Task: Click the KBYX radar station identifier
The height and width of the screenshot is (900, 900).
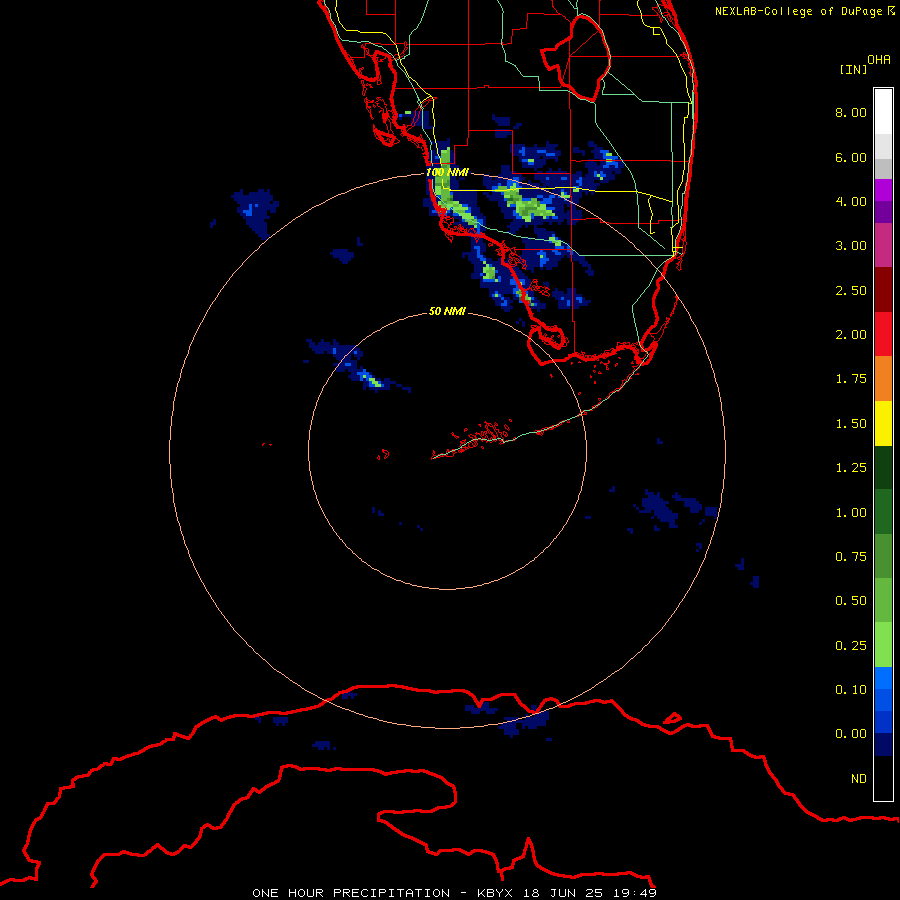Action: 494,893
